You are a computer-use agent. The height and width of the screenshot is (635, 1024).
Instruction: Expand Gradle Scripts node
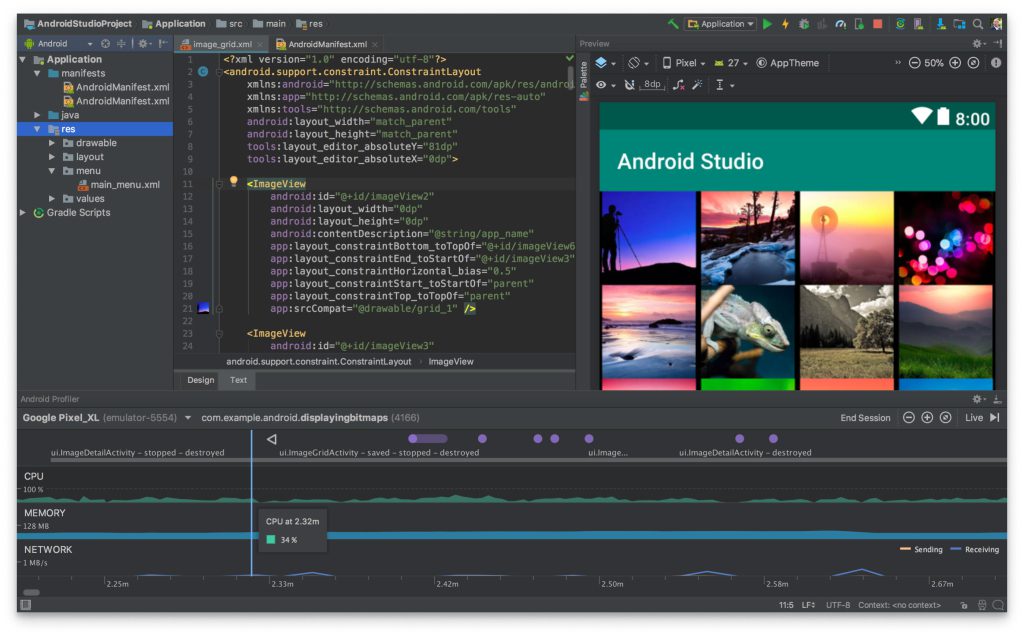pos(23,212)
